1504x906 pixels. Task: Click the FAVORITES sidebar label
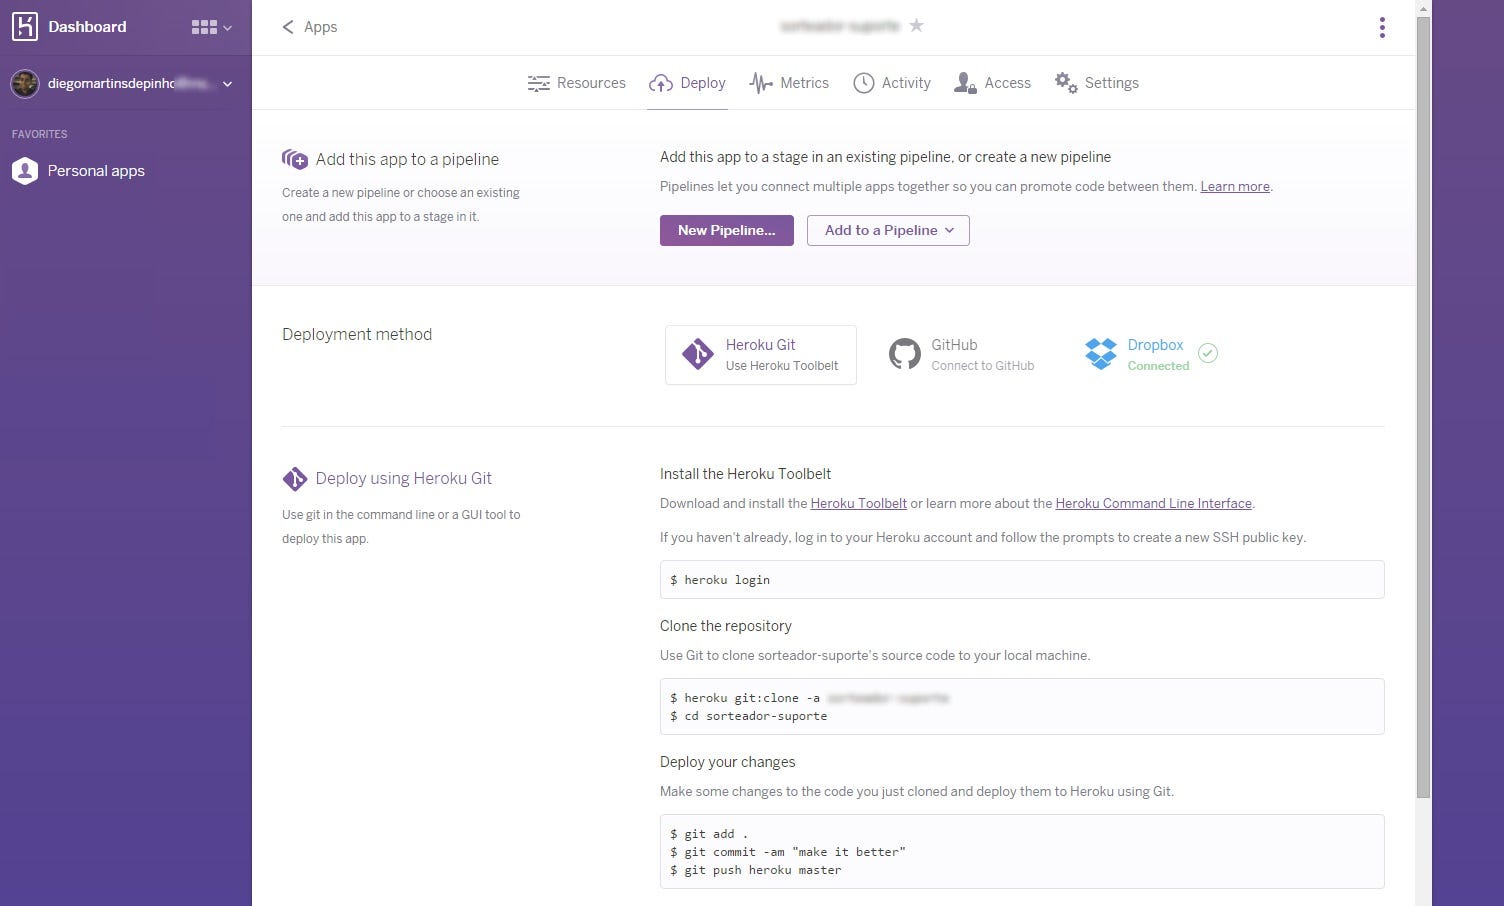coord(39,134)
